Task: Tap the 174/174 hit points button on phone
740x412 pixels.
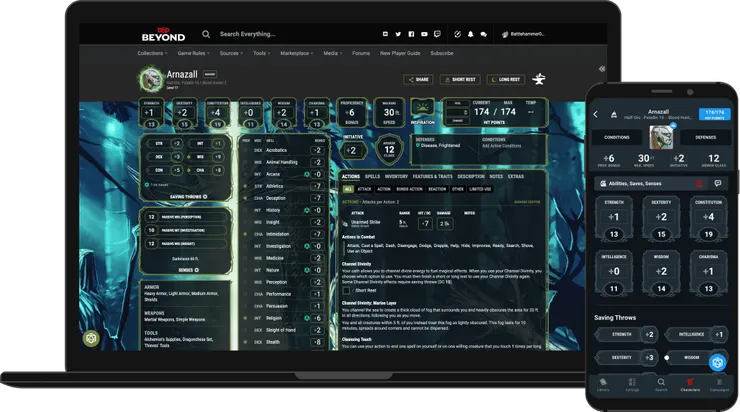Action: click(715, 114)
